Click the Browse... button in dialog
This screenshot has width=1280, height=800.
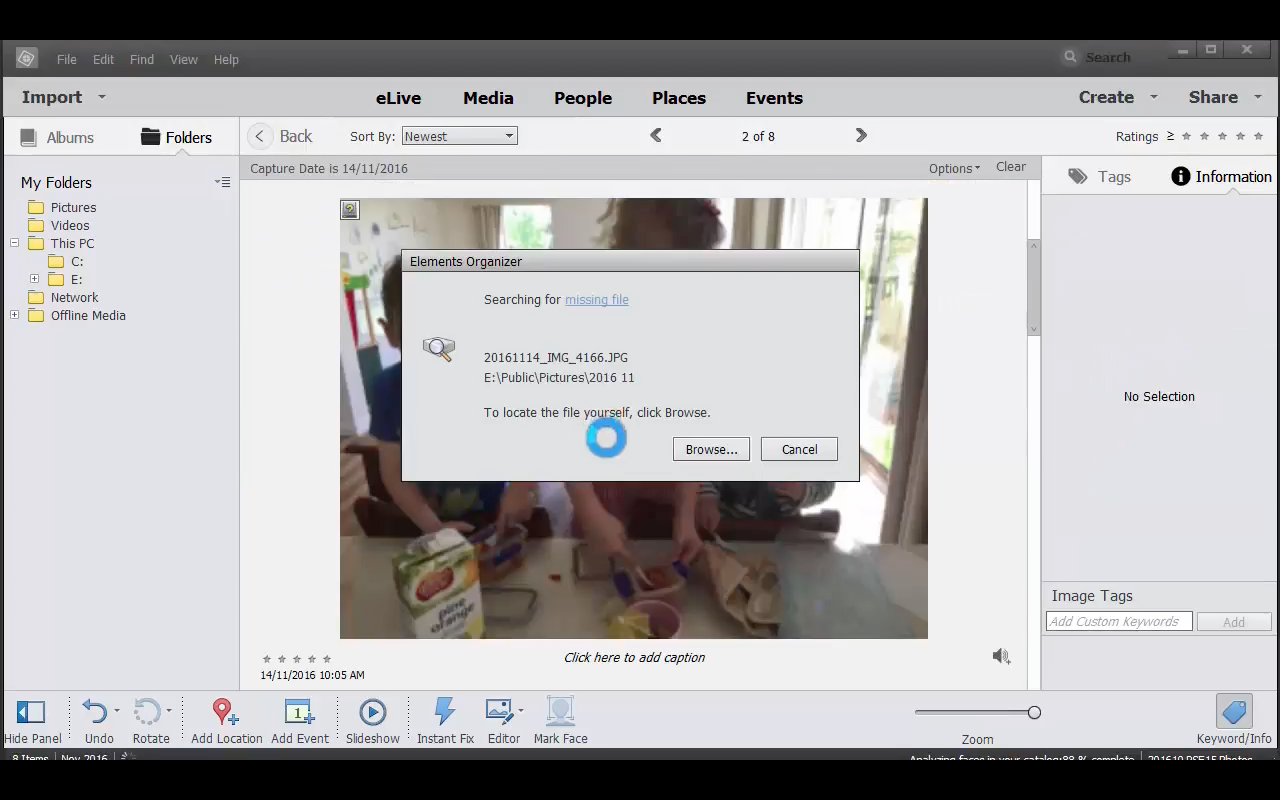(x=711, y=449)
